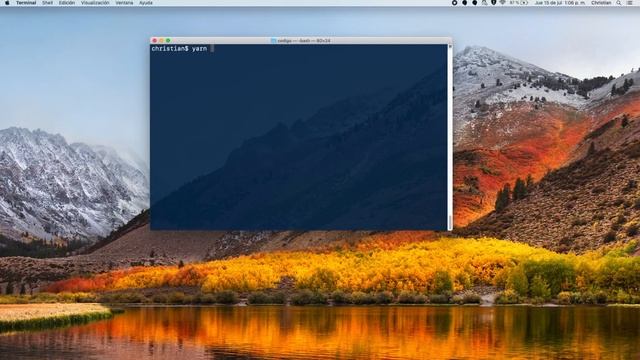The height and width of the screenshot is (360, 640).
Task: Open the Ventana menu
Action: click(124, 3)
